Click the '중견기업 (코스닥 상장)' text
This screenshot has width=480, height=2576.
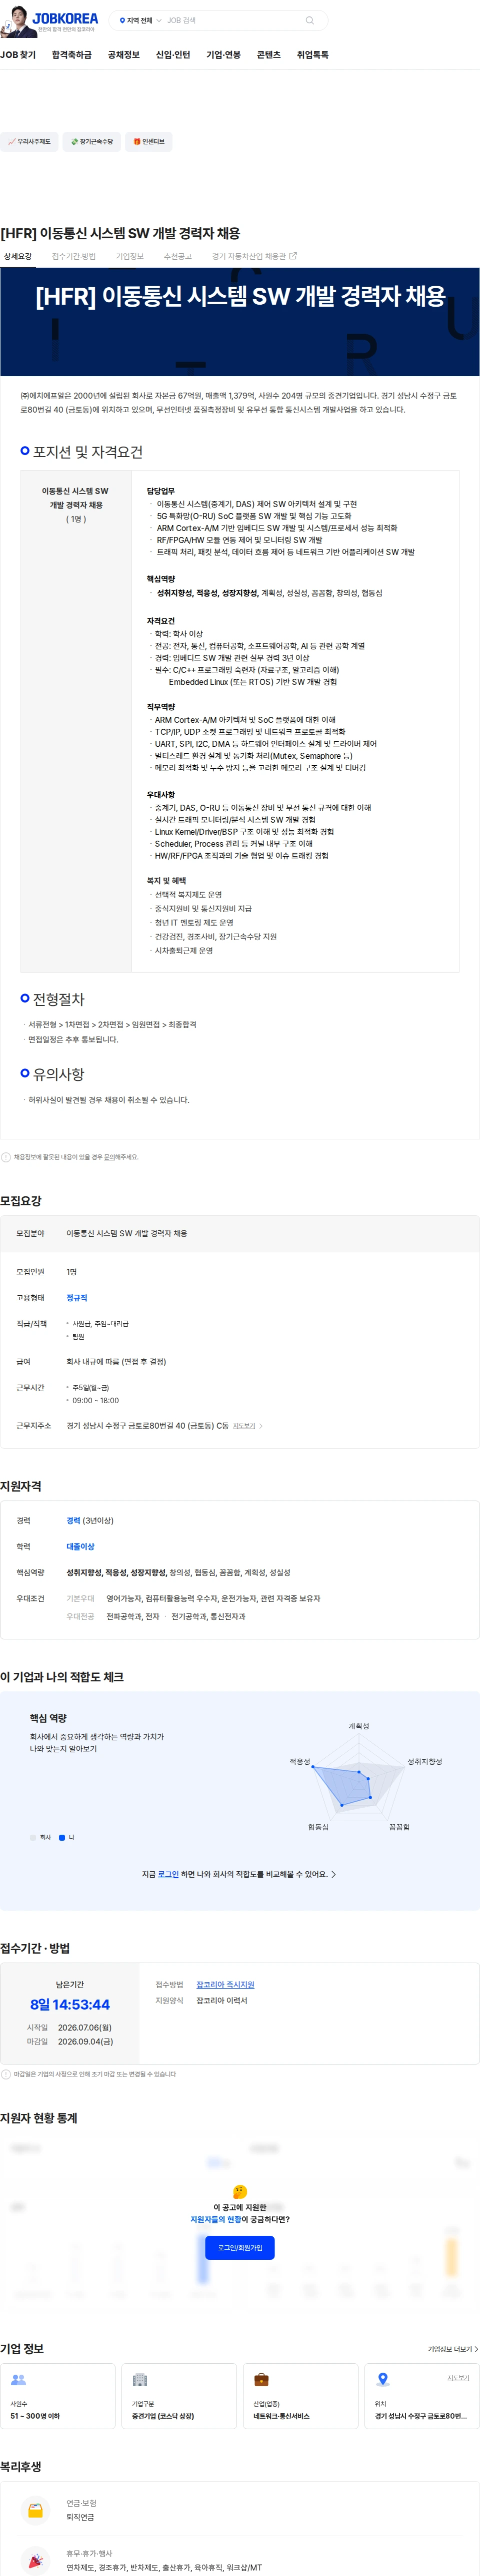click(163, 2416)
